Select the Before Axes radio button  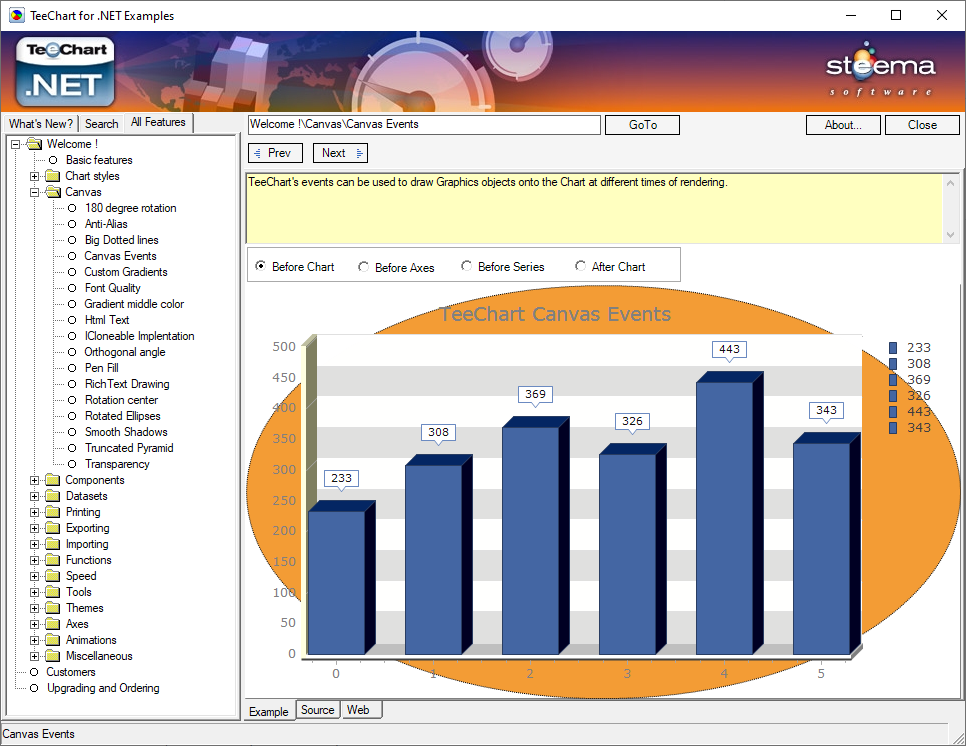363,267
